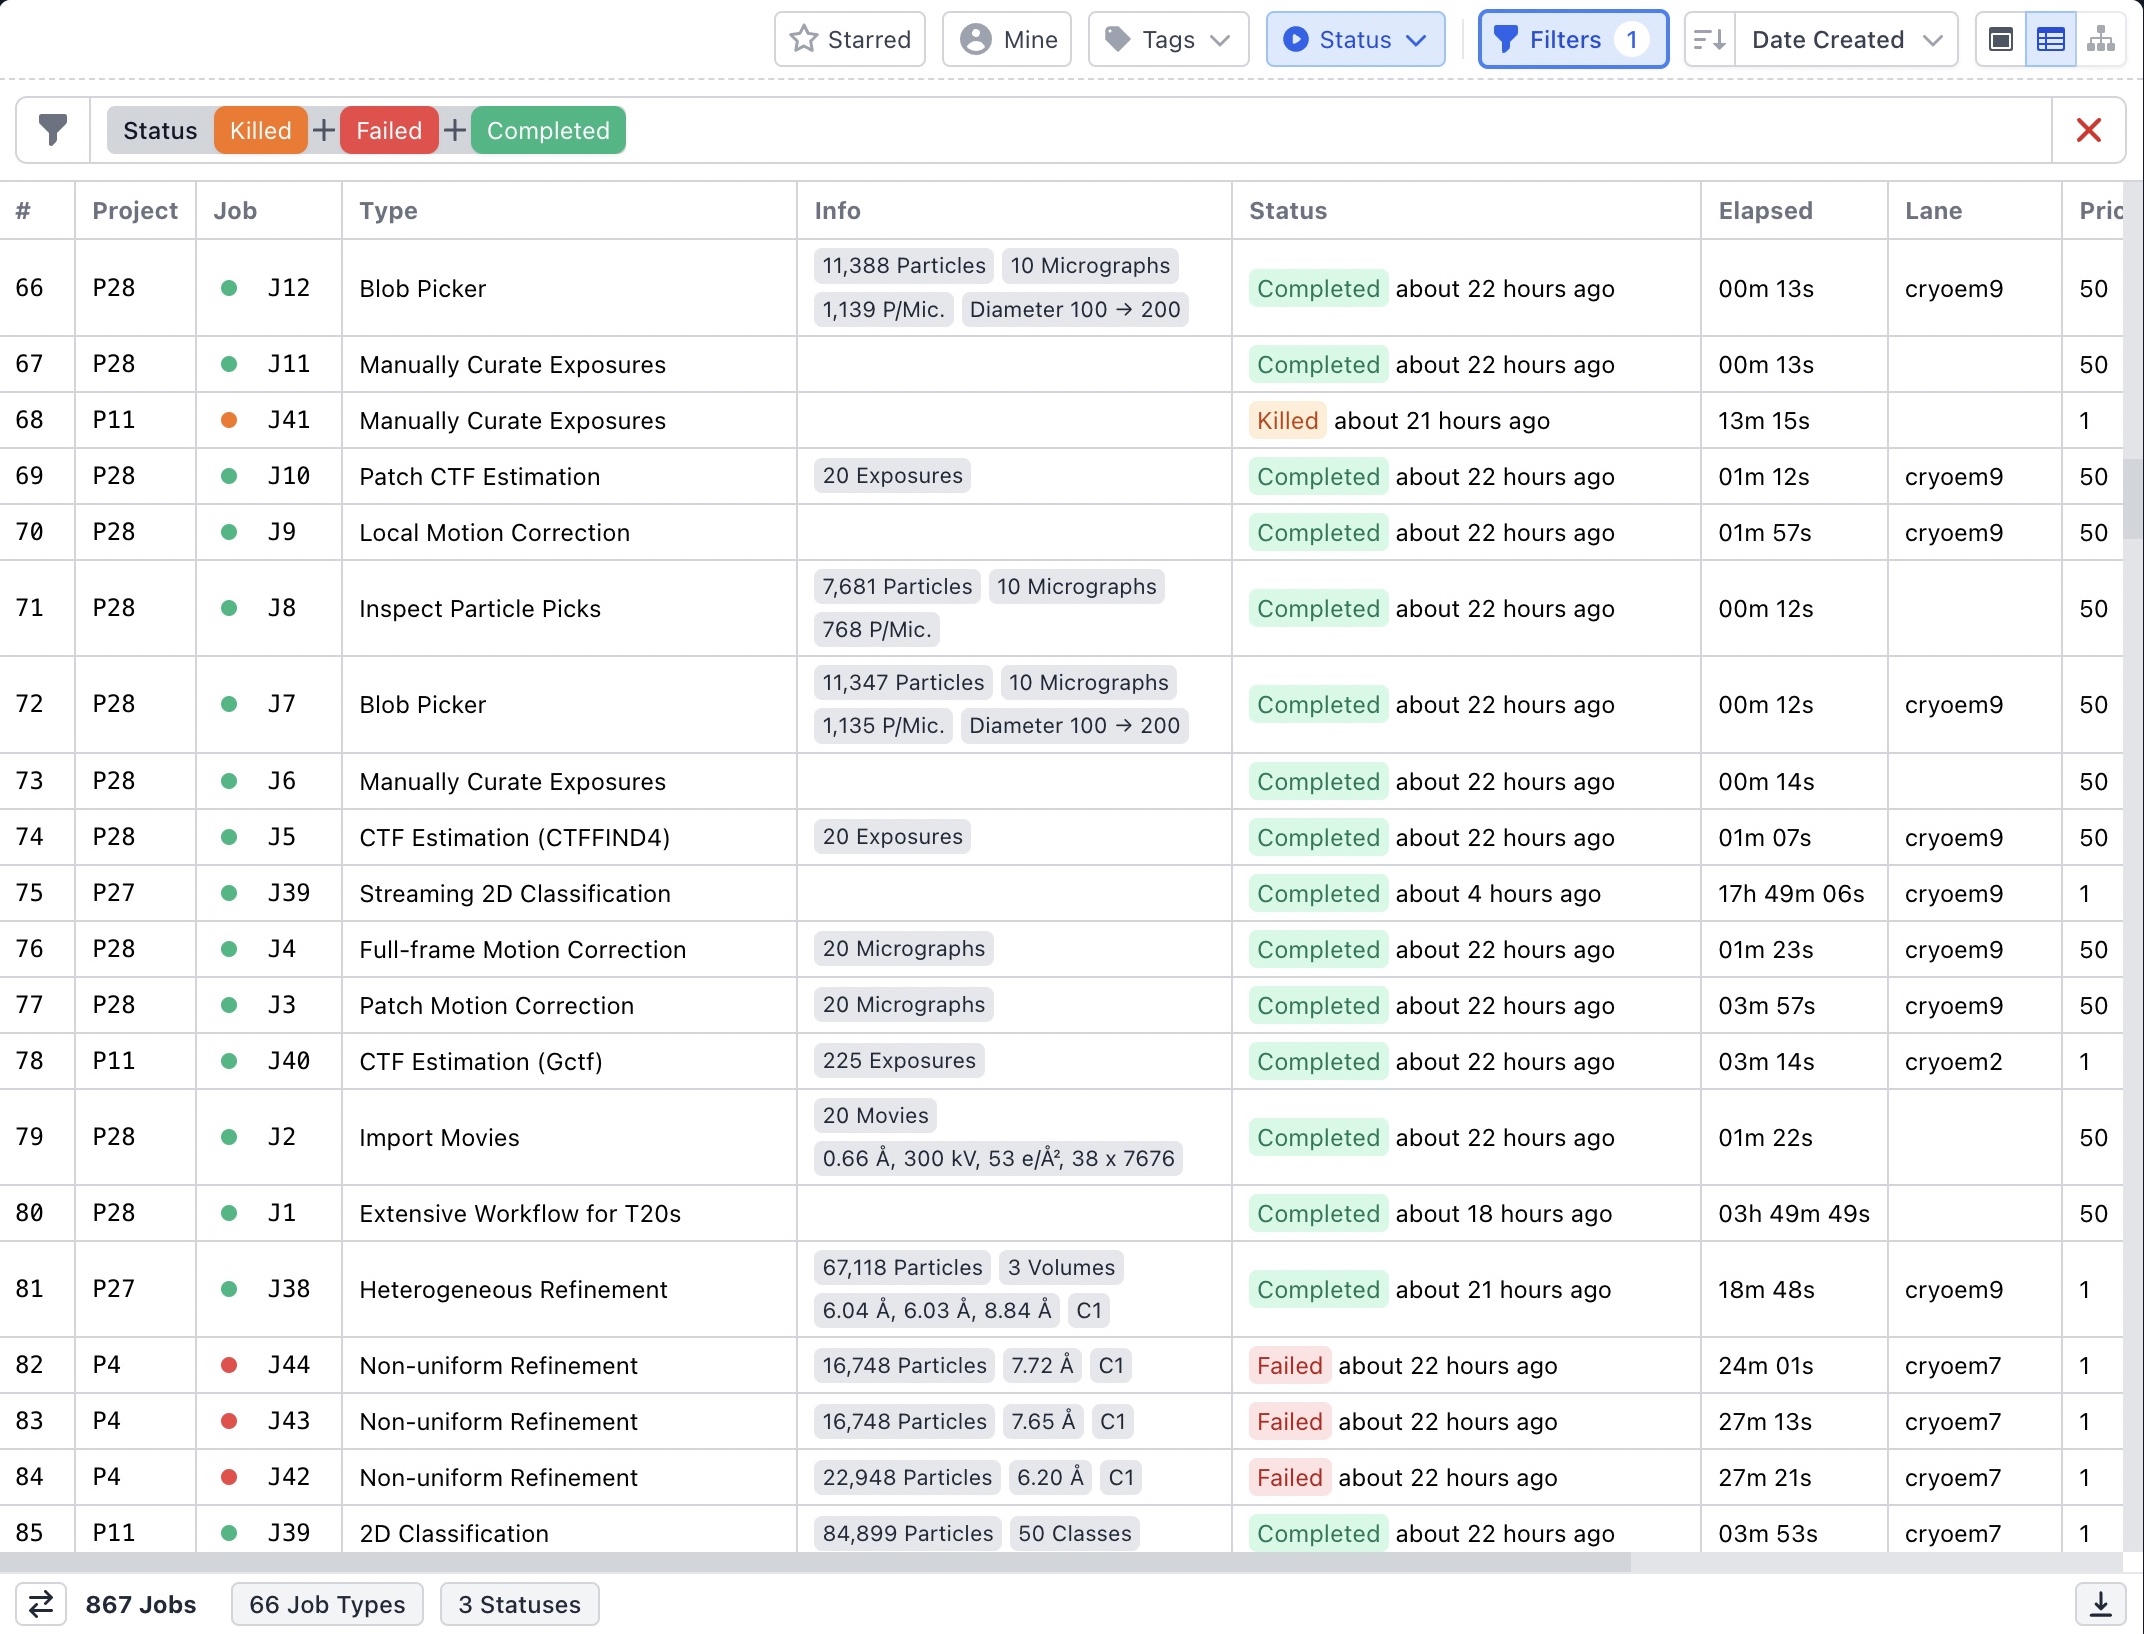
Task: Download the job list with the download icon
Action: (x=2100, y=1604)
